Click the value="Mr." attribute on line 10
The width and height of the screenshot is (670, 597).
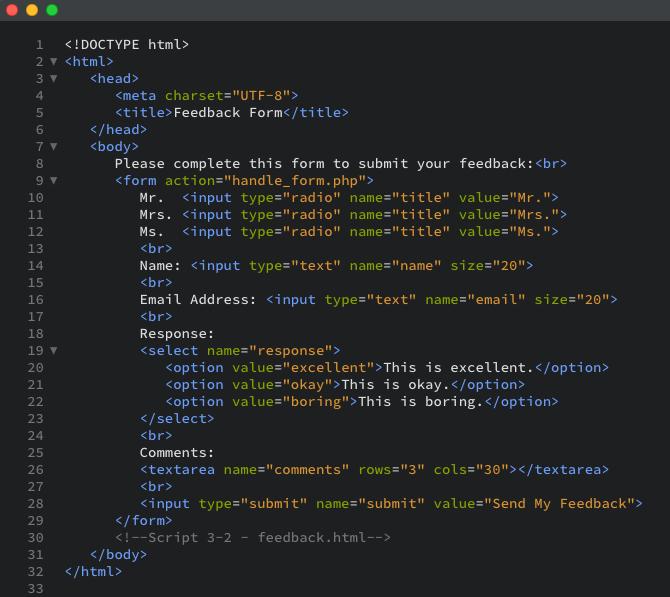(x=504, y=197)
